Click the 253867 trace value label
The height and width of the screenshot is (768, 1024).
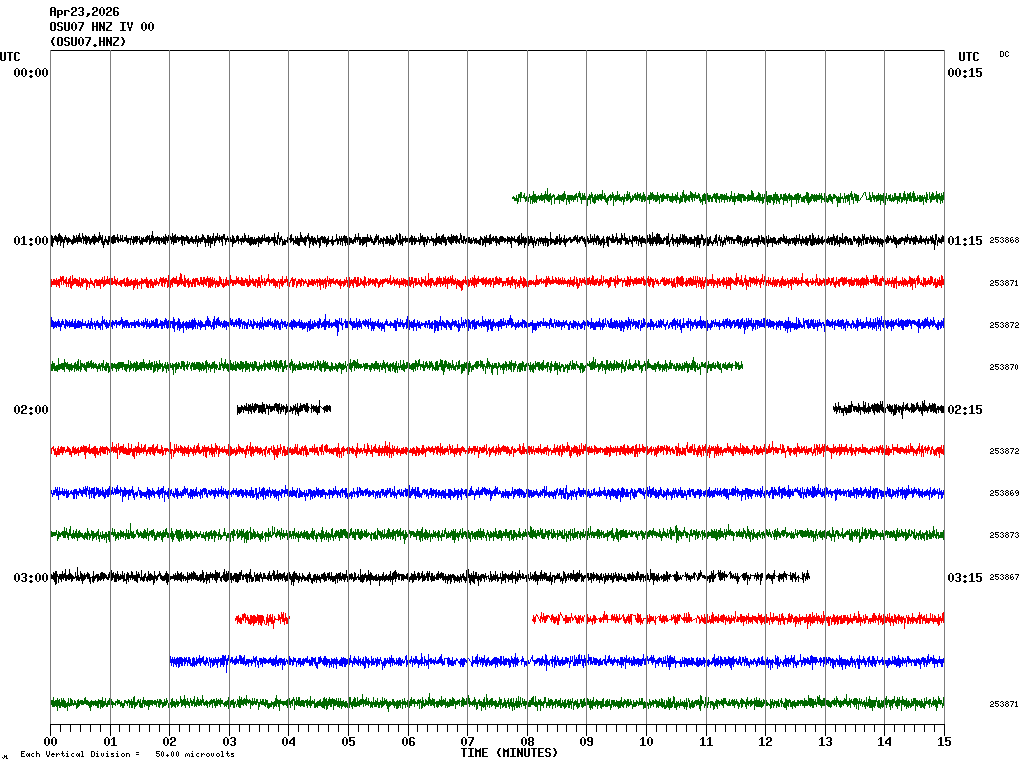pyautogui.click(x=1004, y=578)
